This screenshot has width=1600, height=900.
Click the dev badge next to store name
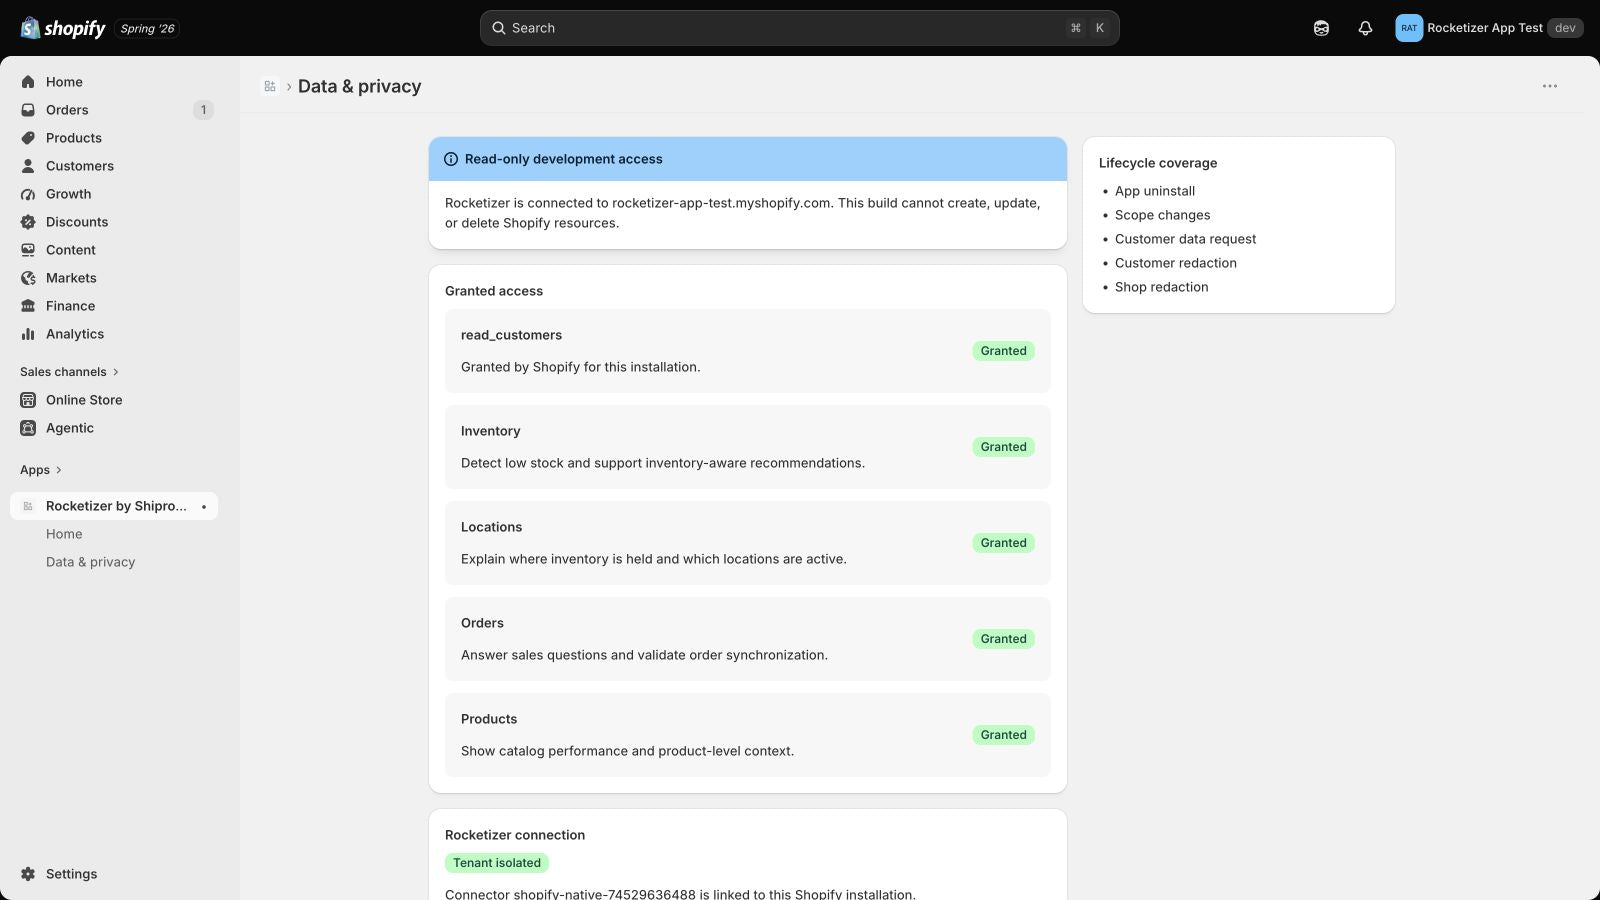1565,28
